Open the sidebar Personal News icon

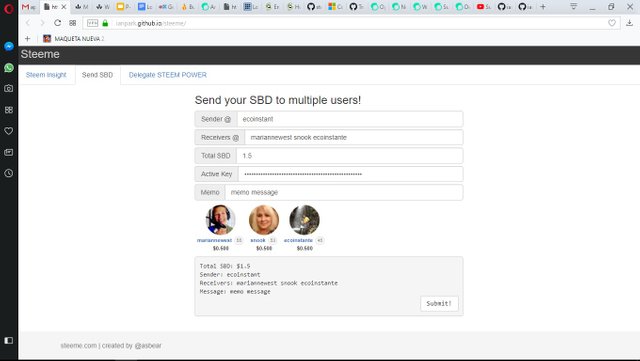(9, 152)
